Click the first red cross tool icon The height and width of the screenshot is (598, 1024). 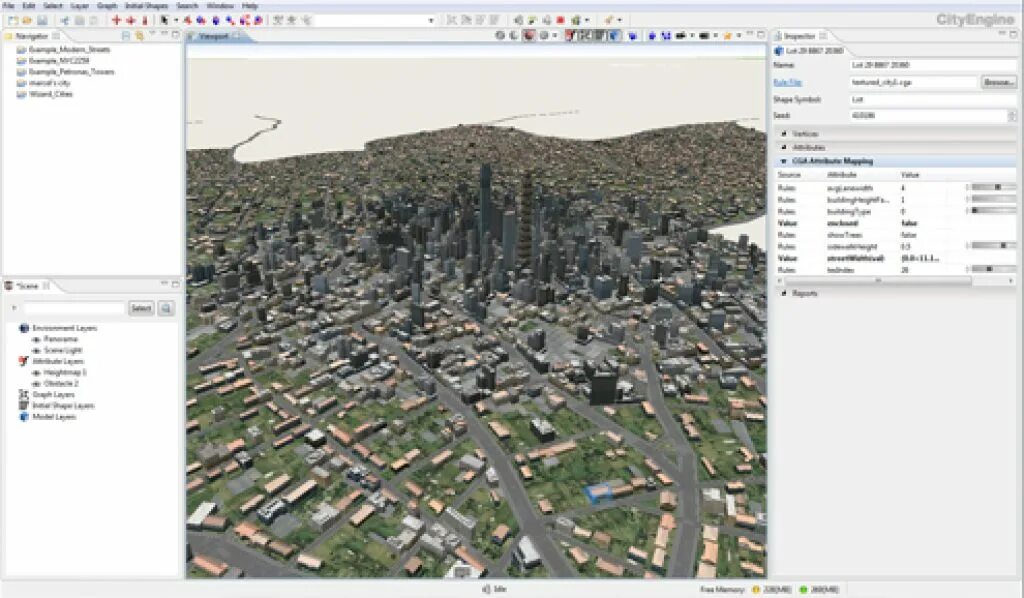click(x=116, y=20)
